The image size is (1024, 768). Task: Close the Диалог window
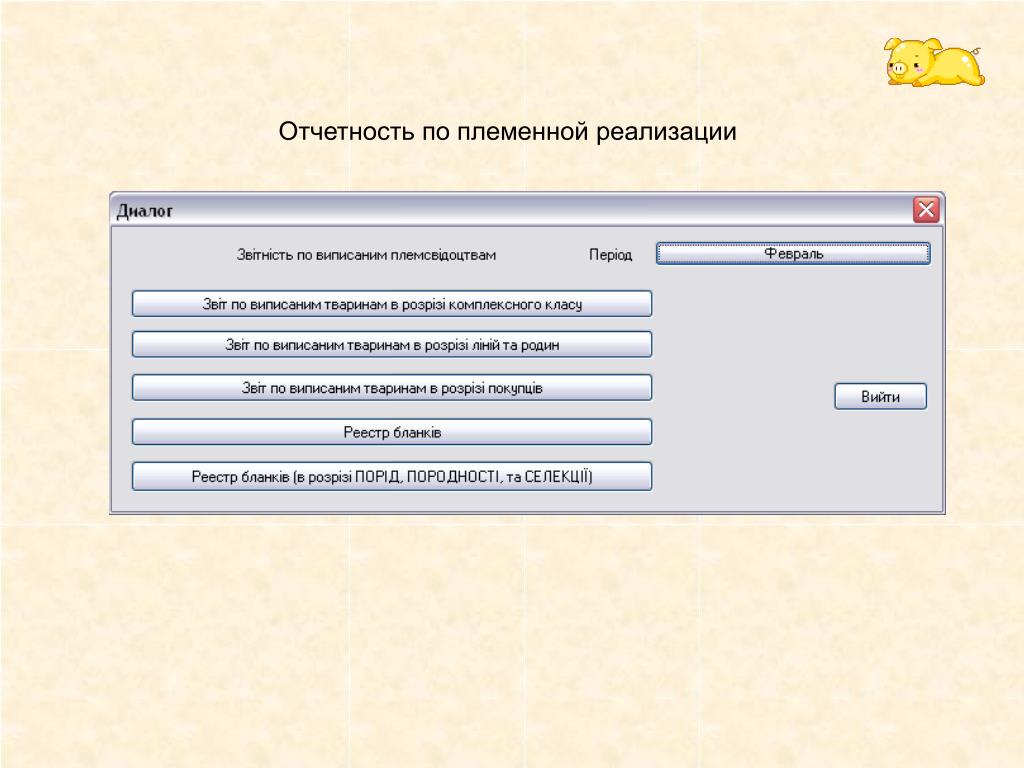926,210
